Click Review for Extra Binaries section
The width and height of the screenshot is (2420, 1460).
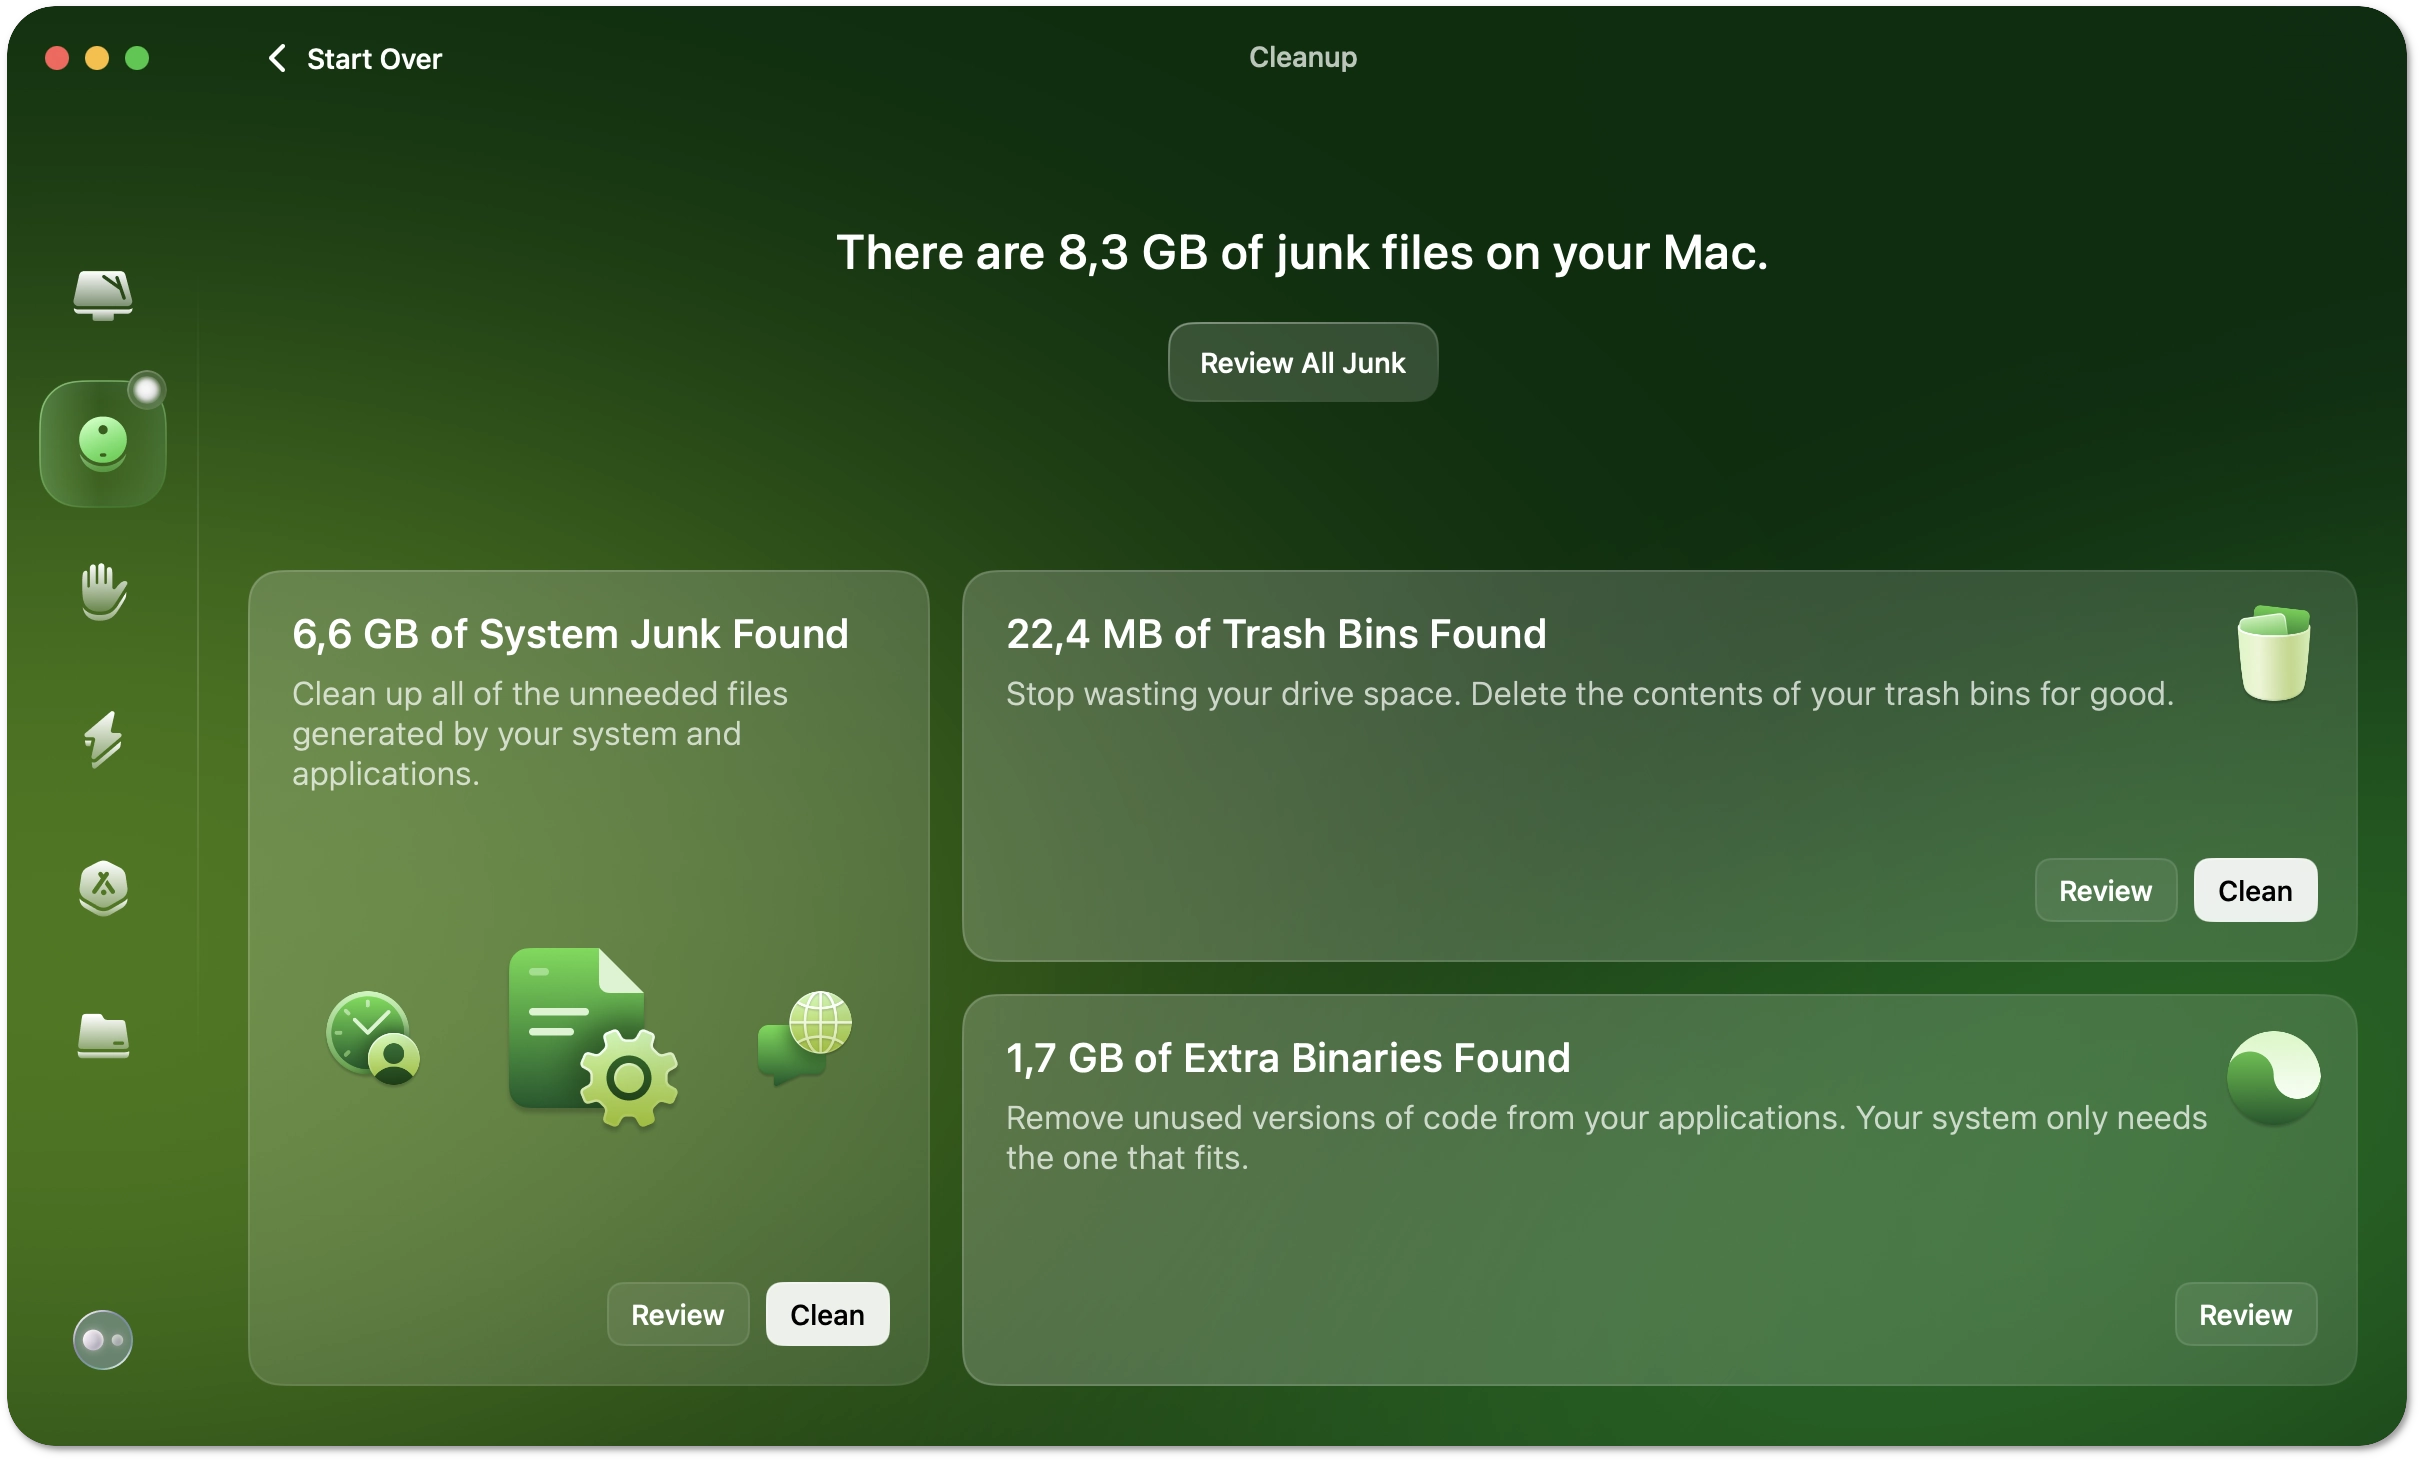click(2244, 1313)
